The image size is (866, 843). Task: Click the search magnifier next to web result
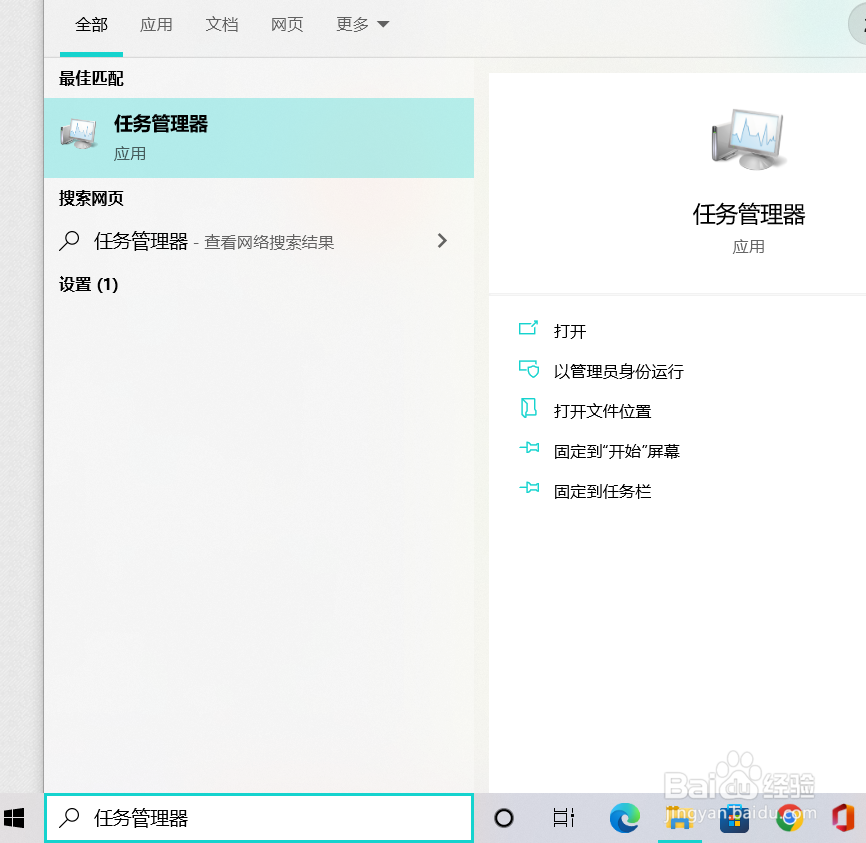69,241
